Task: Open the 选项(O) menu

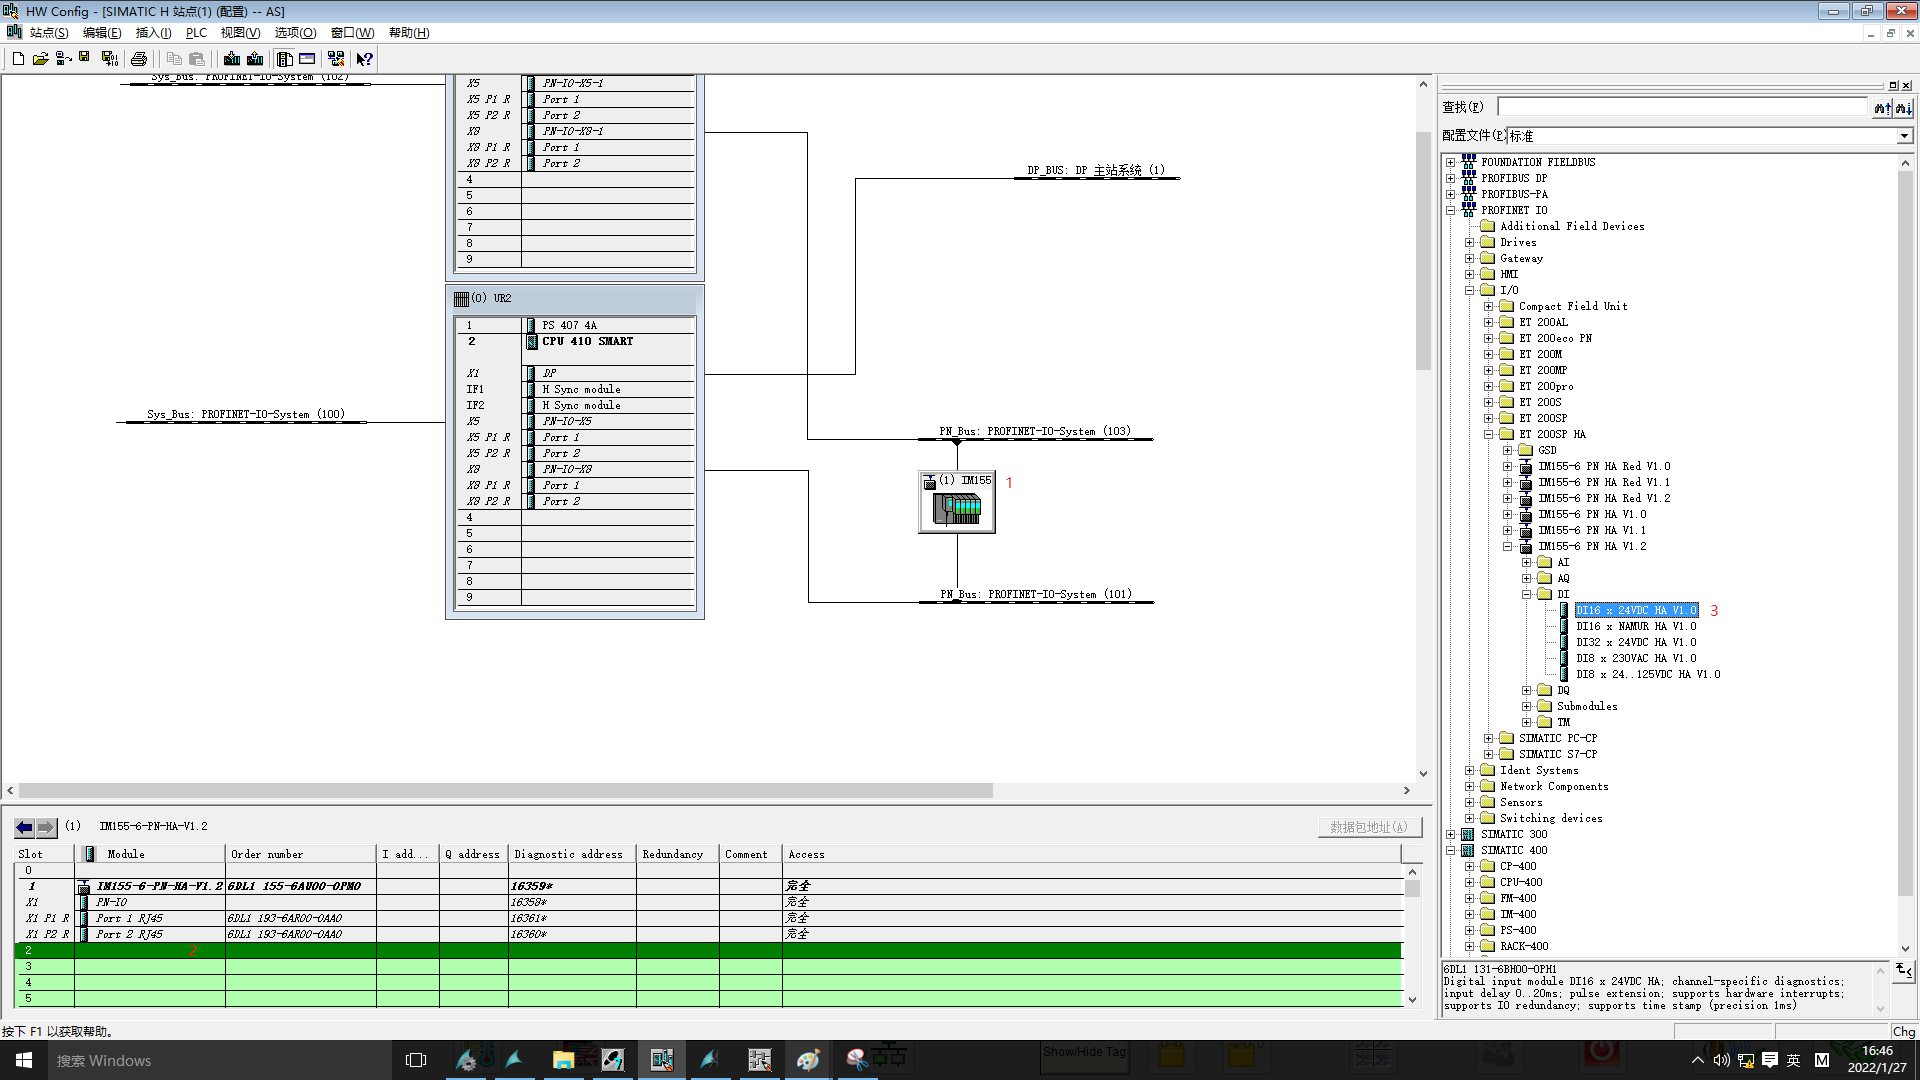Action: point(295,33)
